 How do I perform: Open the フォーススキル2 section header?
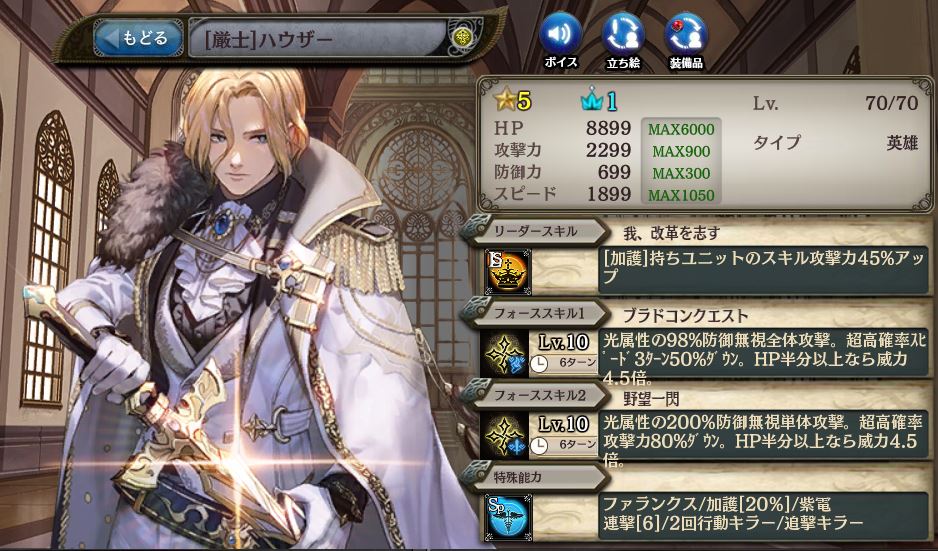[534, 397]
